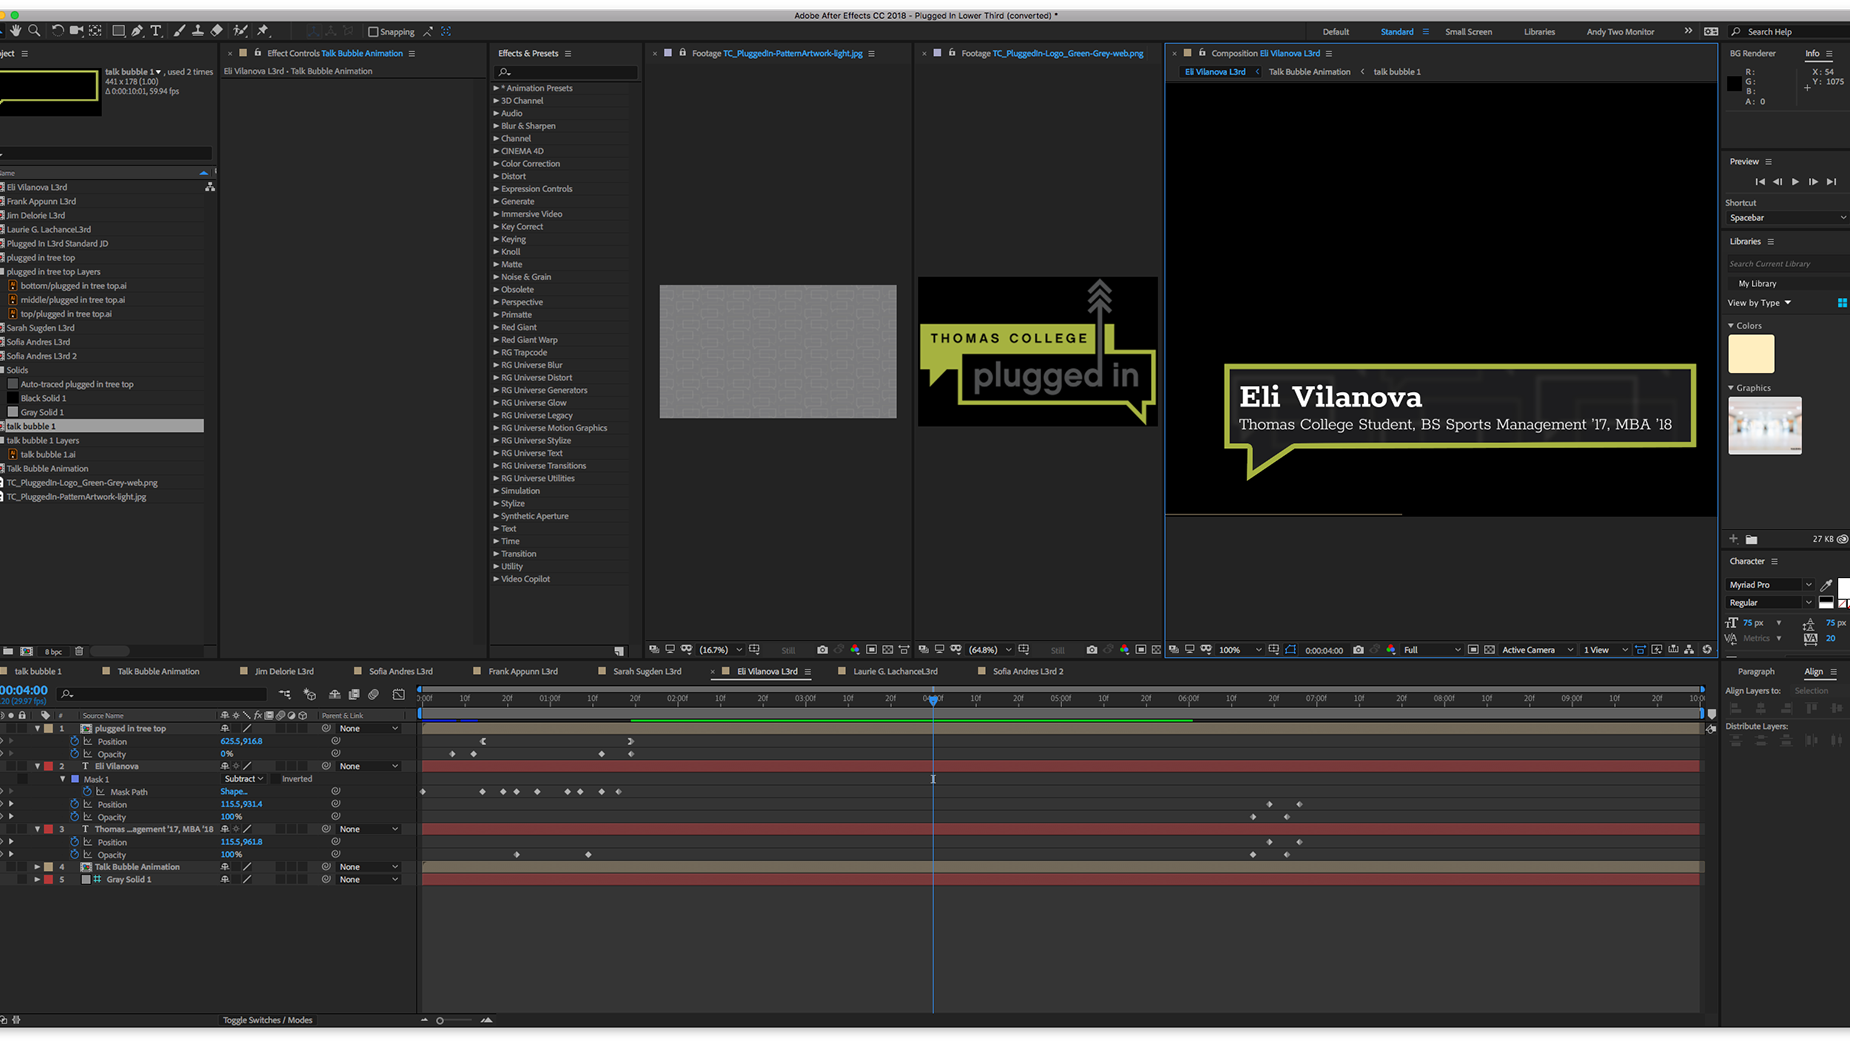
Task: Toggle the Position stopwatch of the Eli Vilanova layer
Action: coord(75,804)
